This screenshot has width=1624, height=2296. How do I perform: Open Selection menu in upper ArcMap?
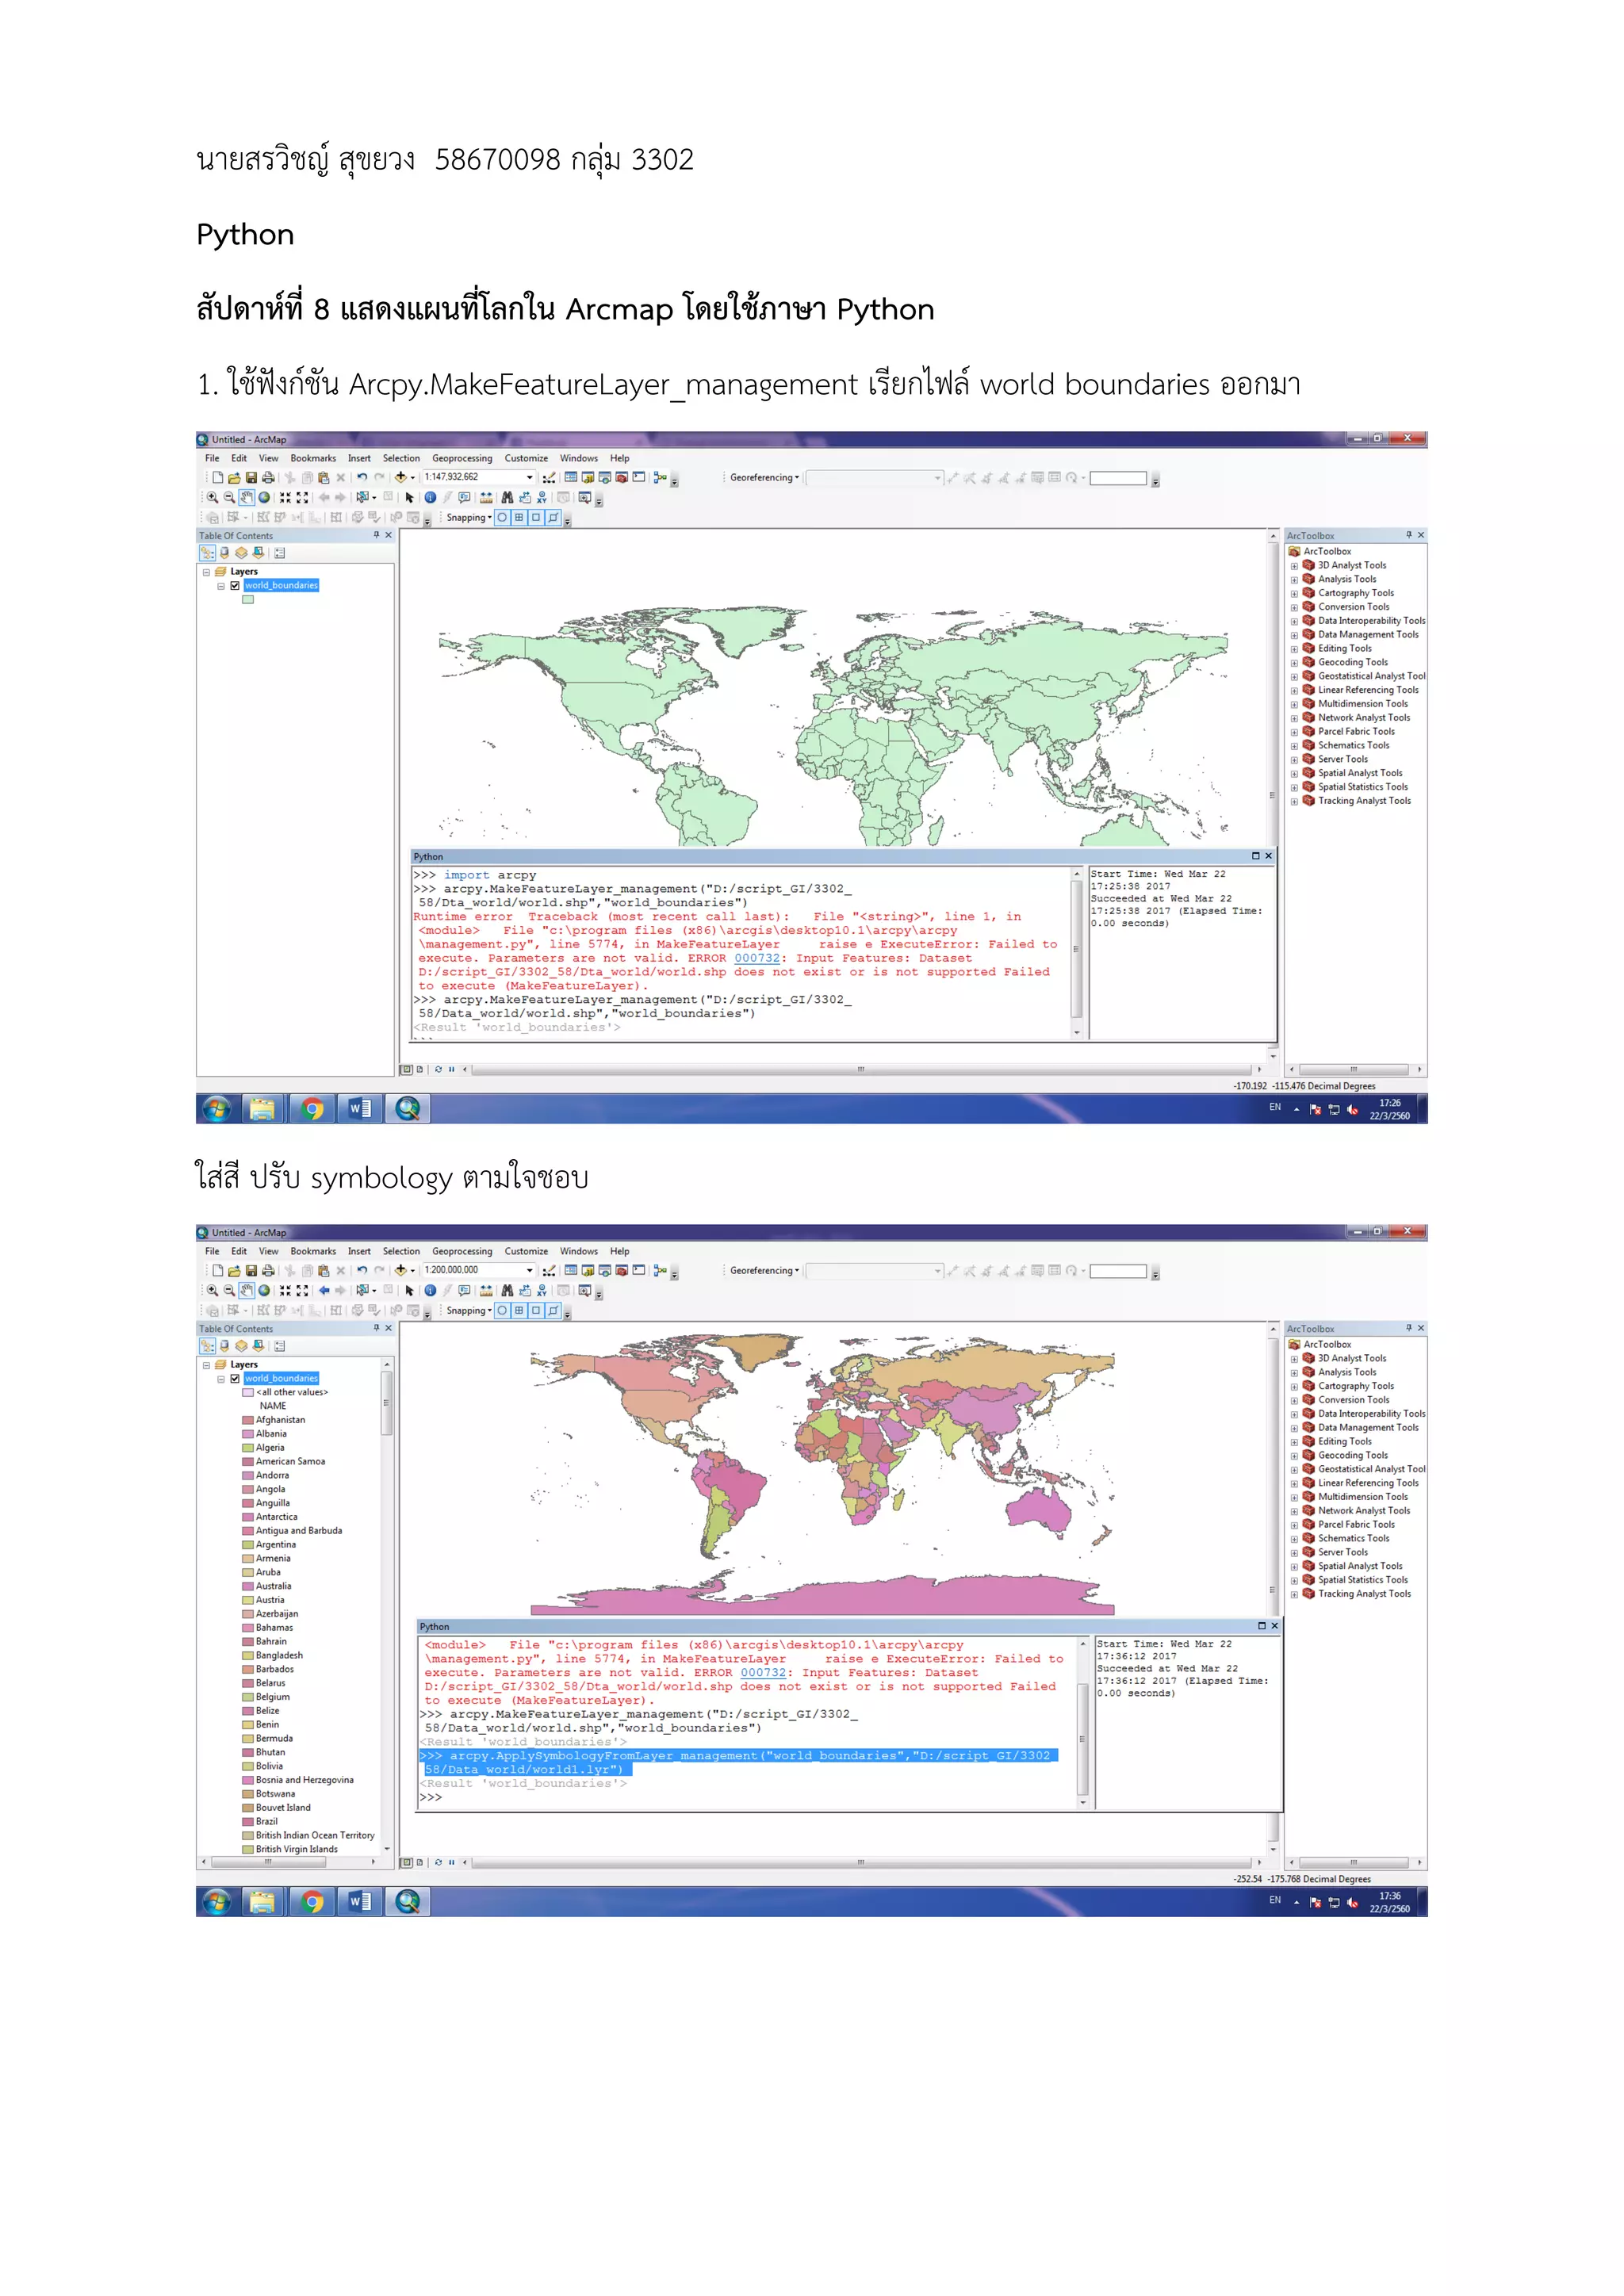coord(401,458)
